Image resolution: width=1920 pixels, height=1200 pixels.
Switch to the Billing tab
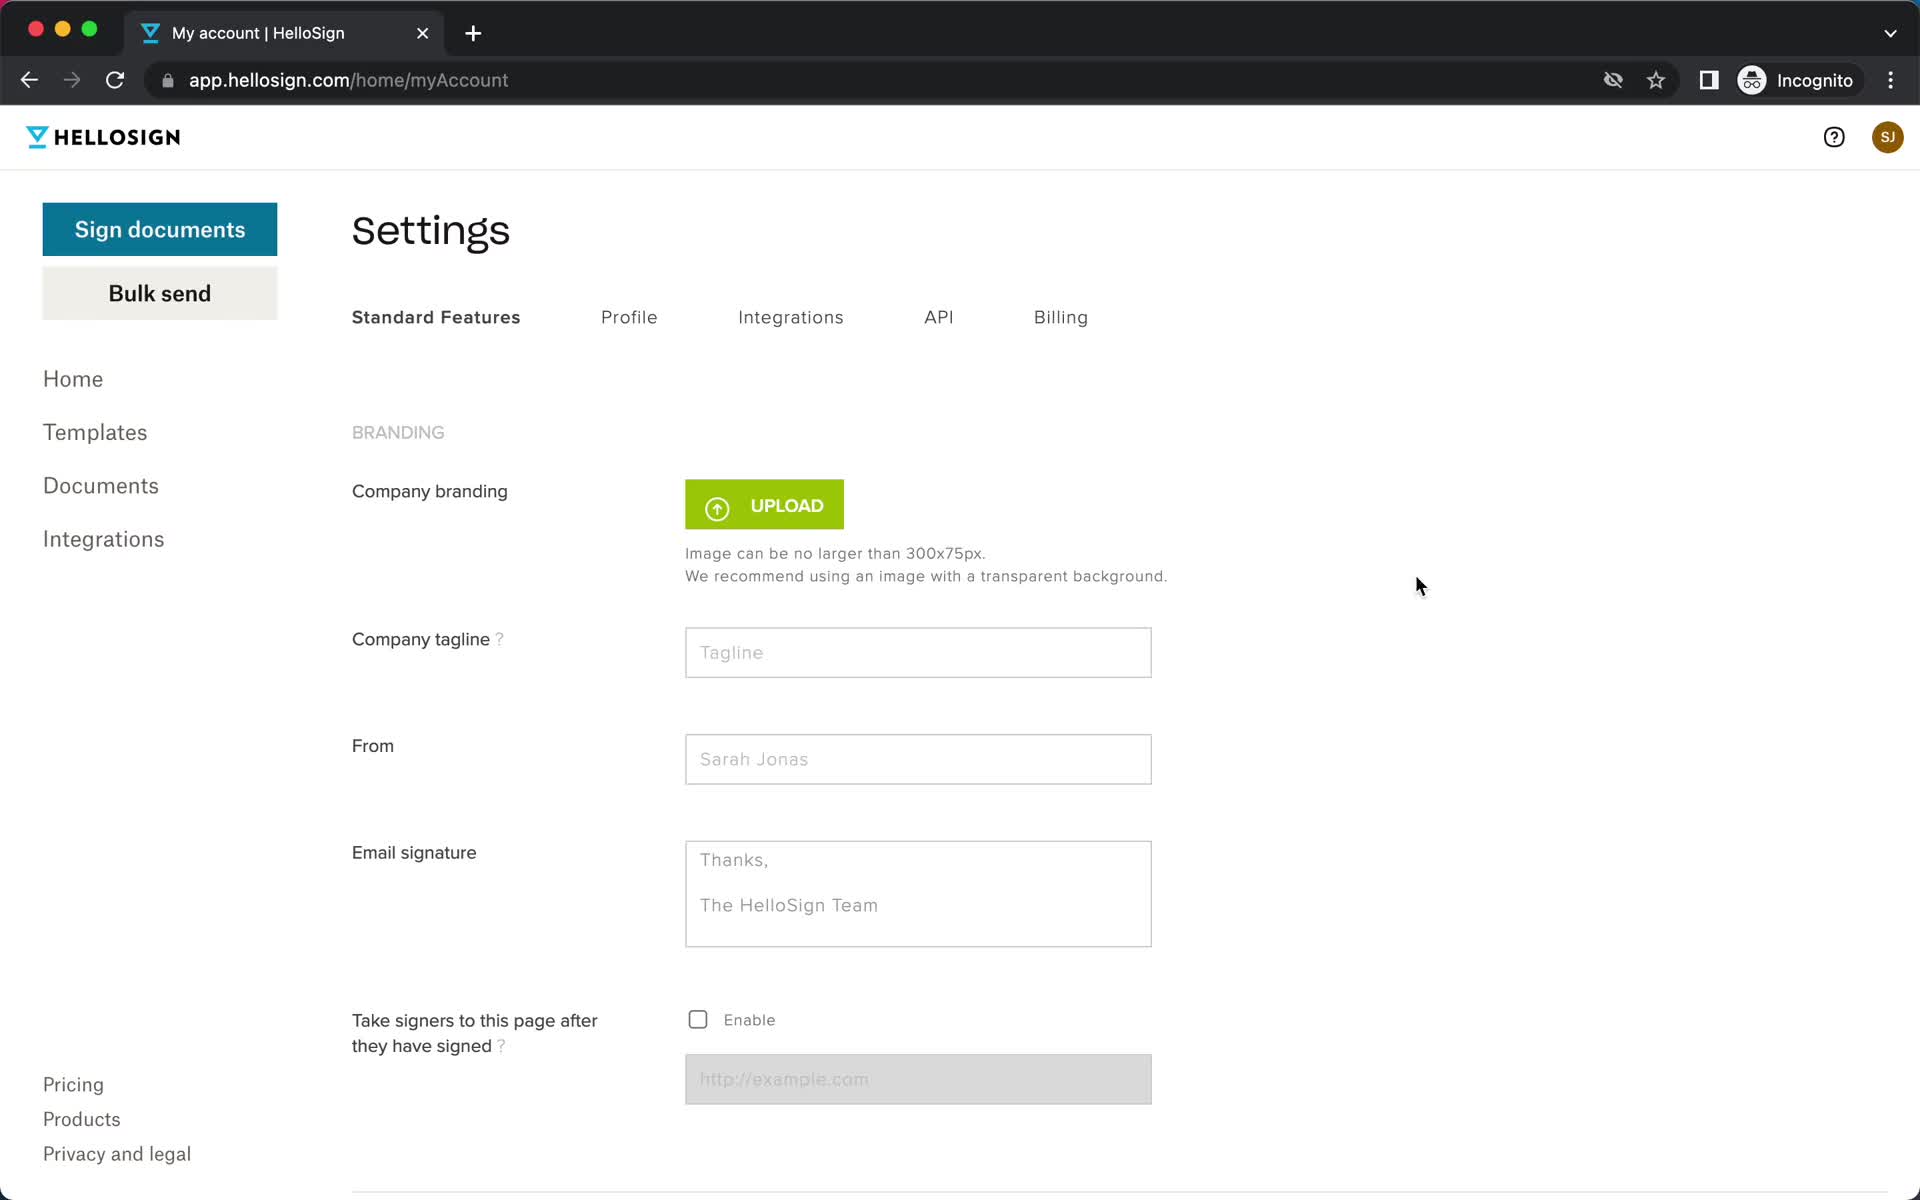pyautogui.click(x=1060, y=317)
